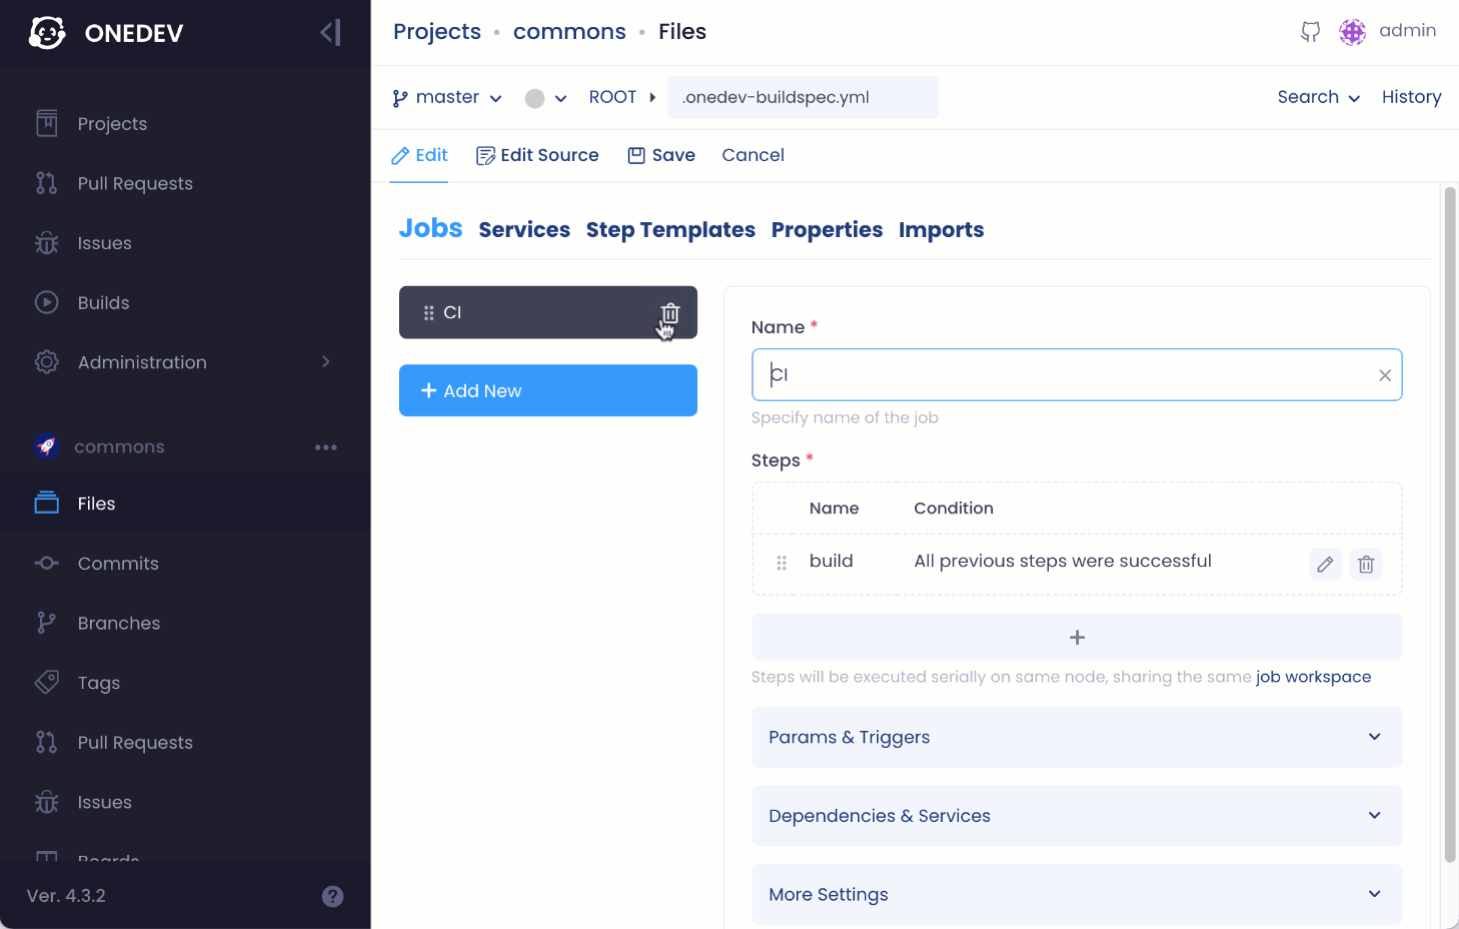Collapse the sidebar with the arrow icon

click(331, 33)
